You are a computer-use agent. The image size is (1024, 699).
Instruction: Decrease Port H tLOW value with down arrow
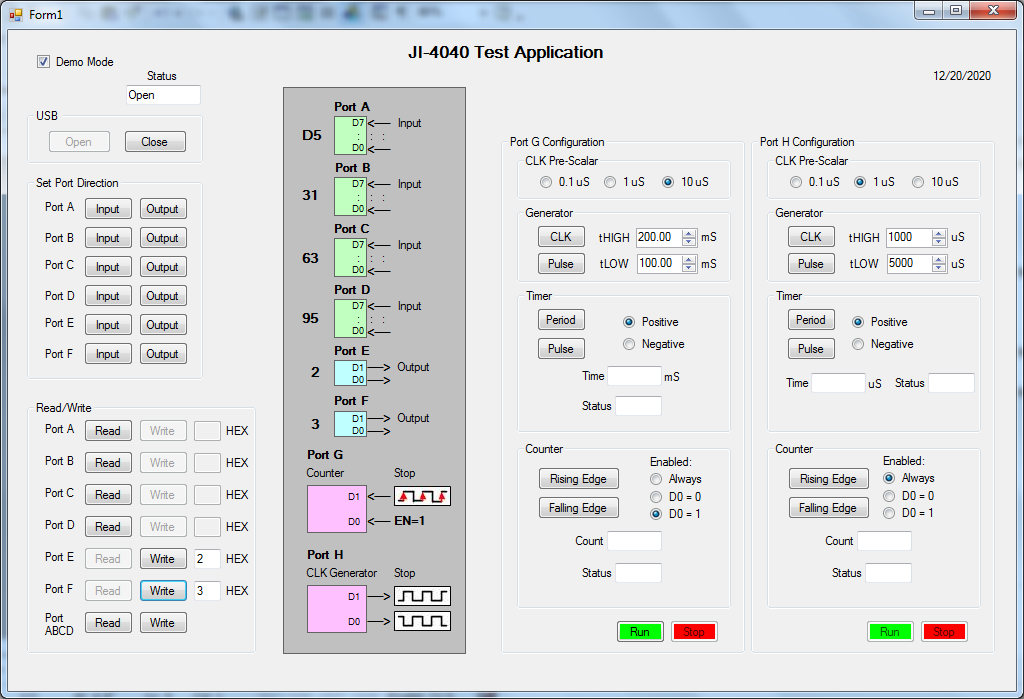(938, 268)
